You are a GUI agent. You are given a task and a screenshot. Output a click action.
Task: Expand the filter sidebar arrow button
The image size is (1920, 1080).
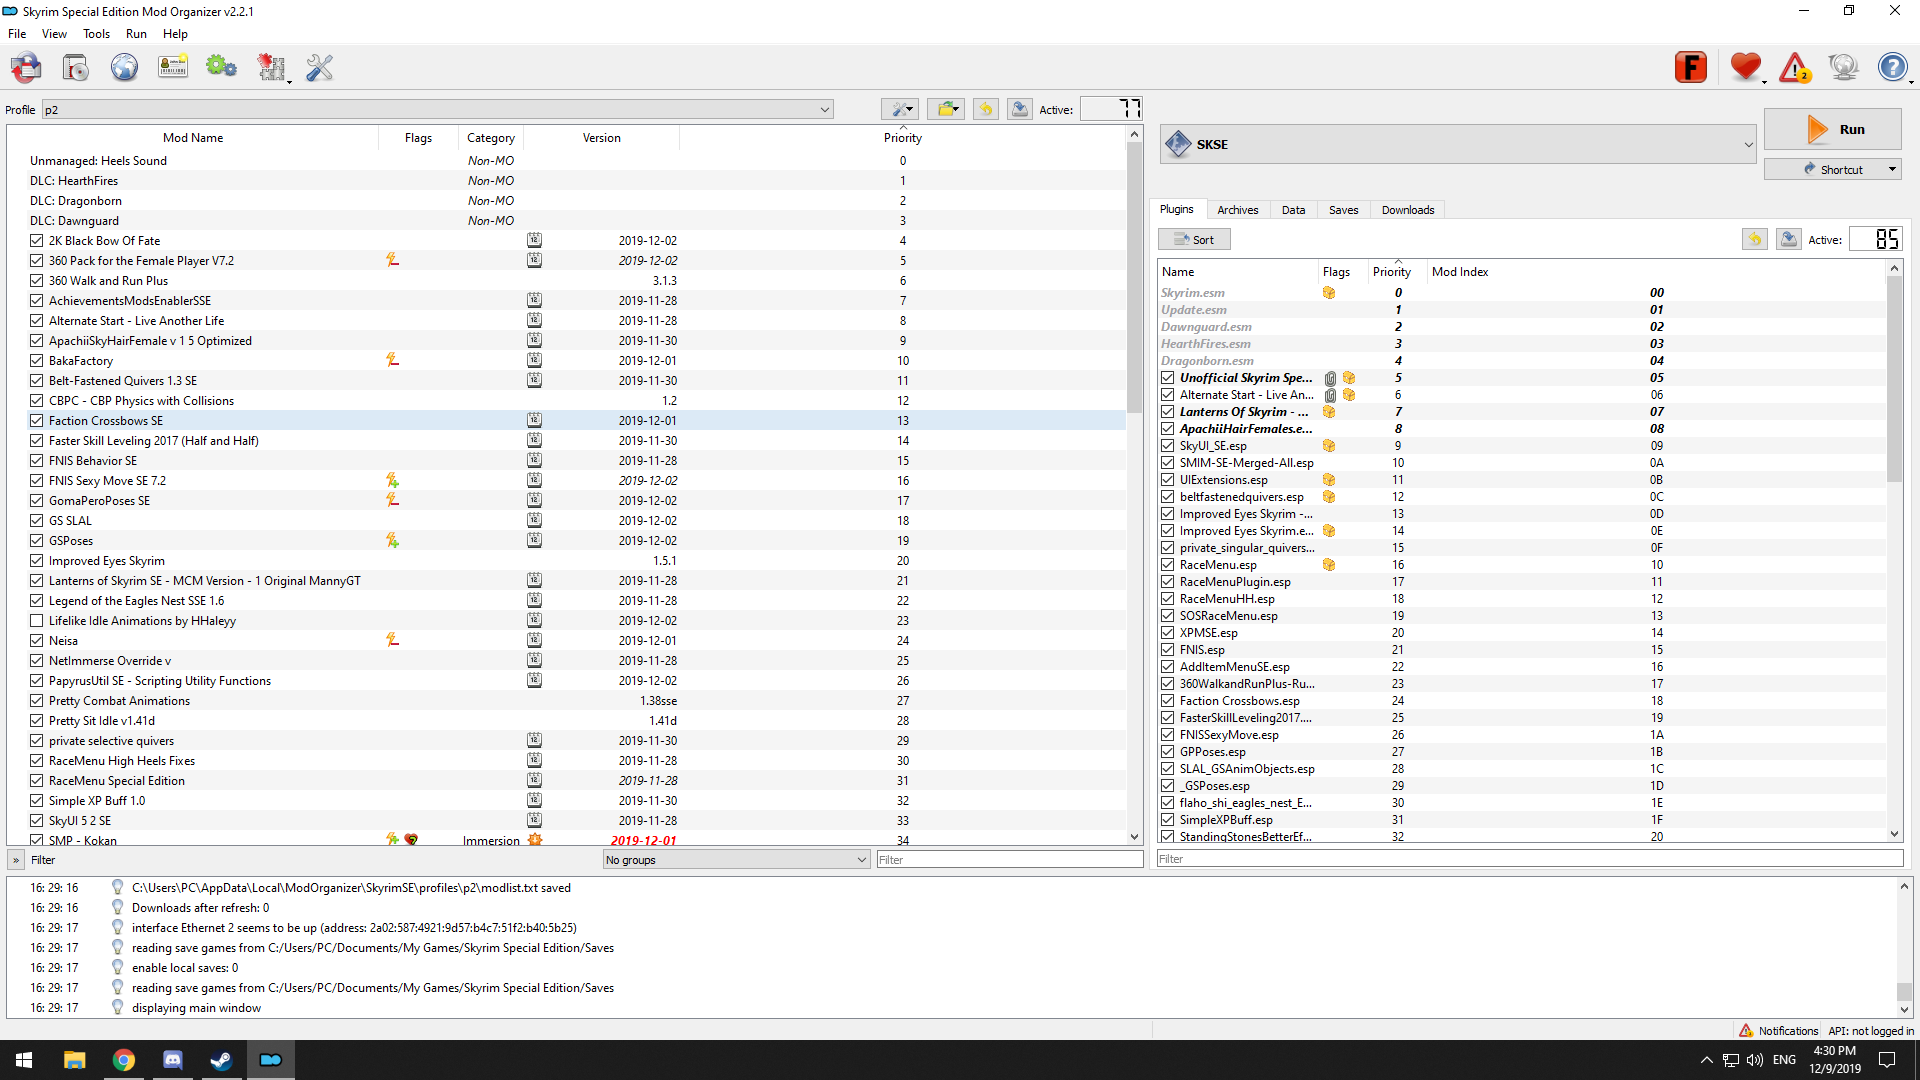pos(16,860)
